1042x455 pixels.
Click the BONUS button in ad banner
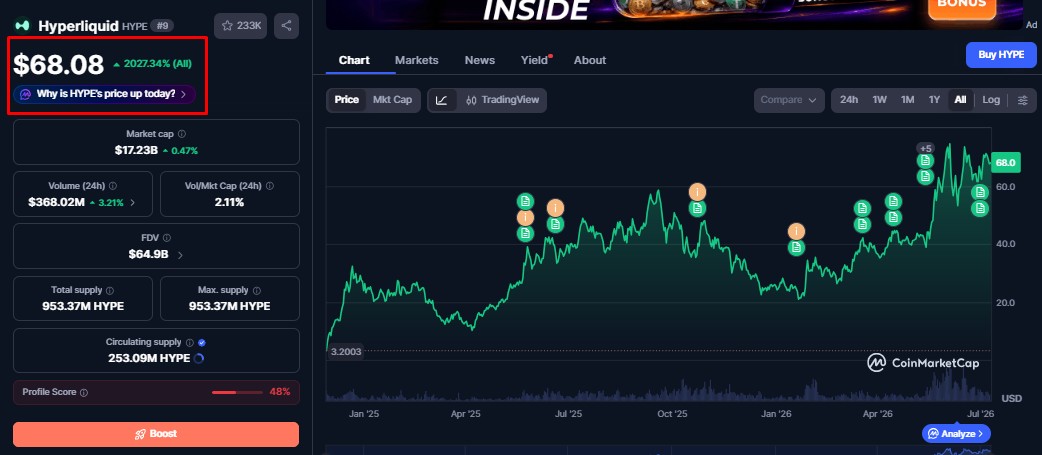962,7
